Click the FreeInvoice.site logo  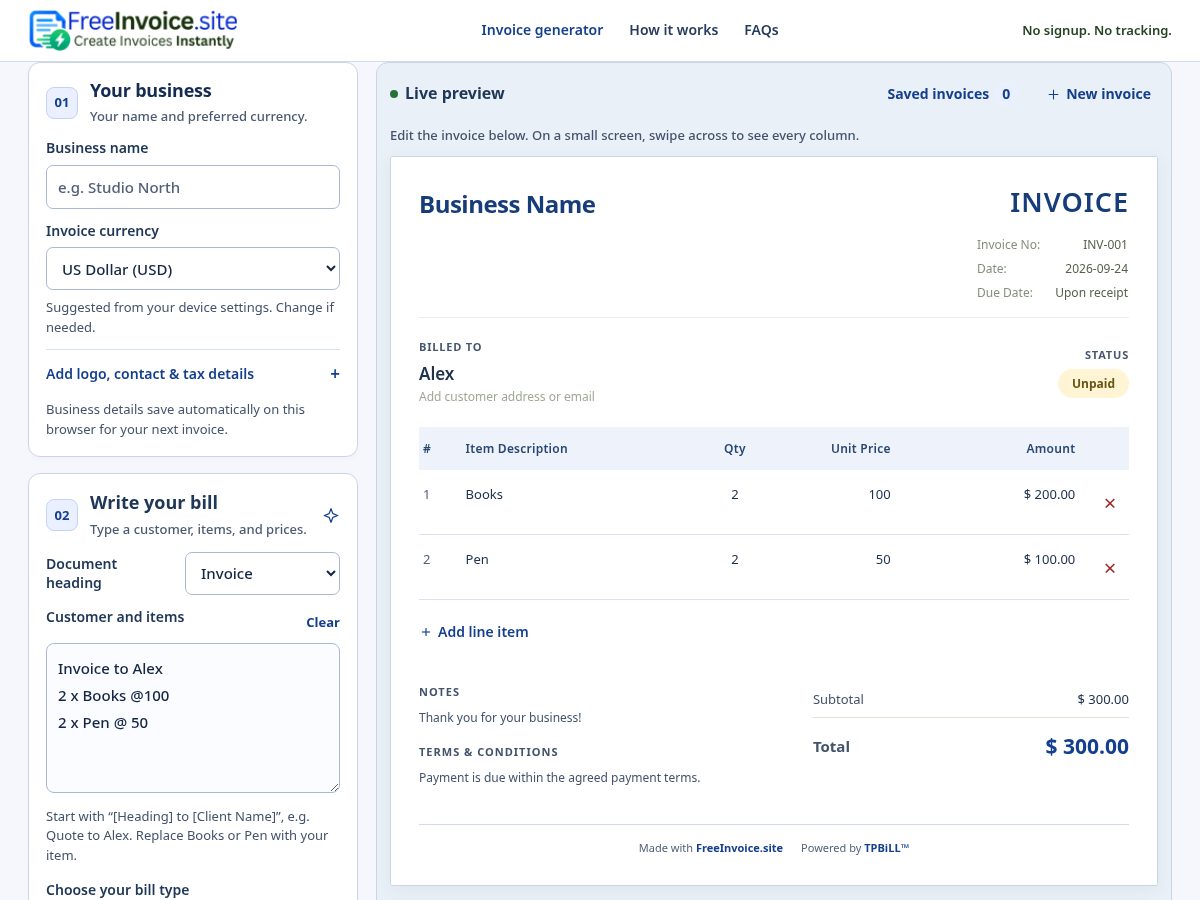click(x=133, y=30)
